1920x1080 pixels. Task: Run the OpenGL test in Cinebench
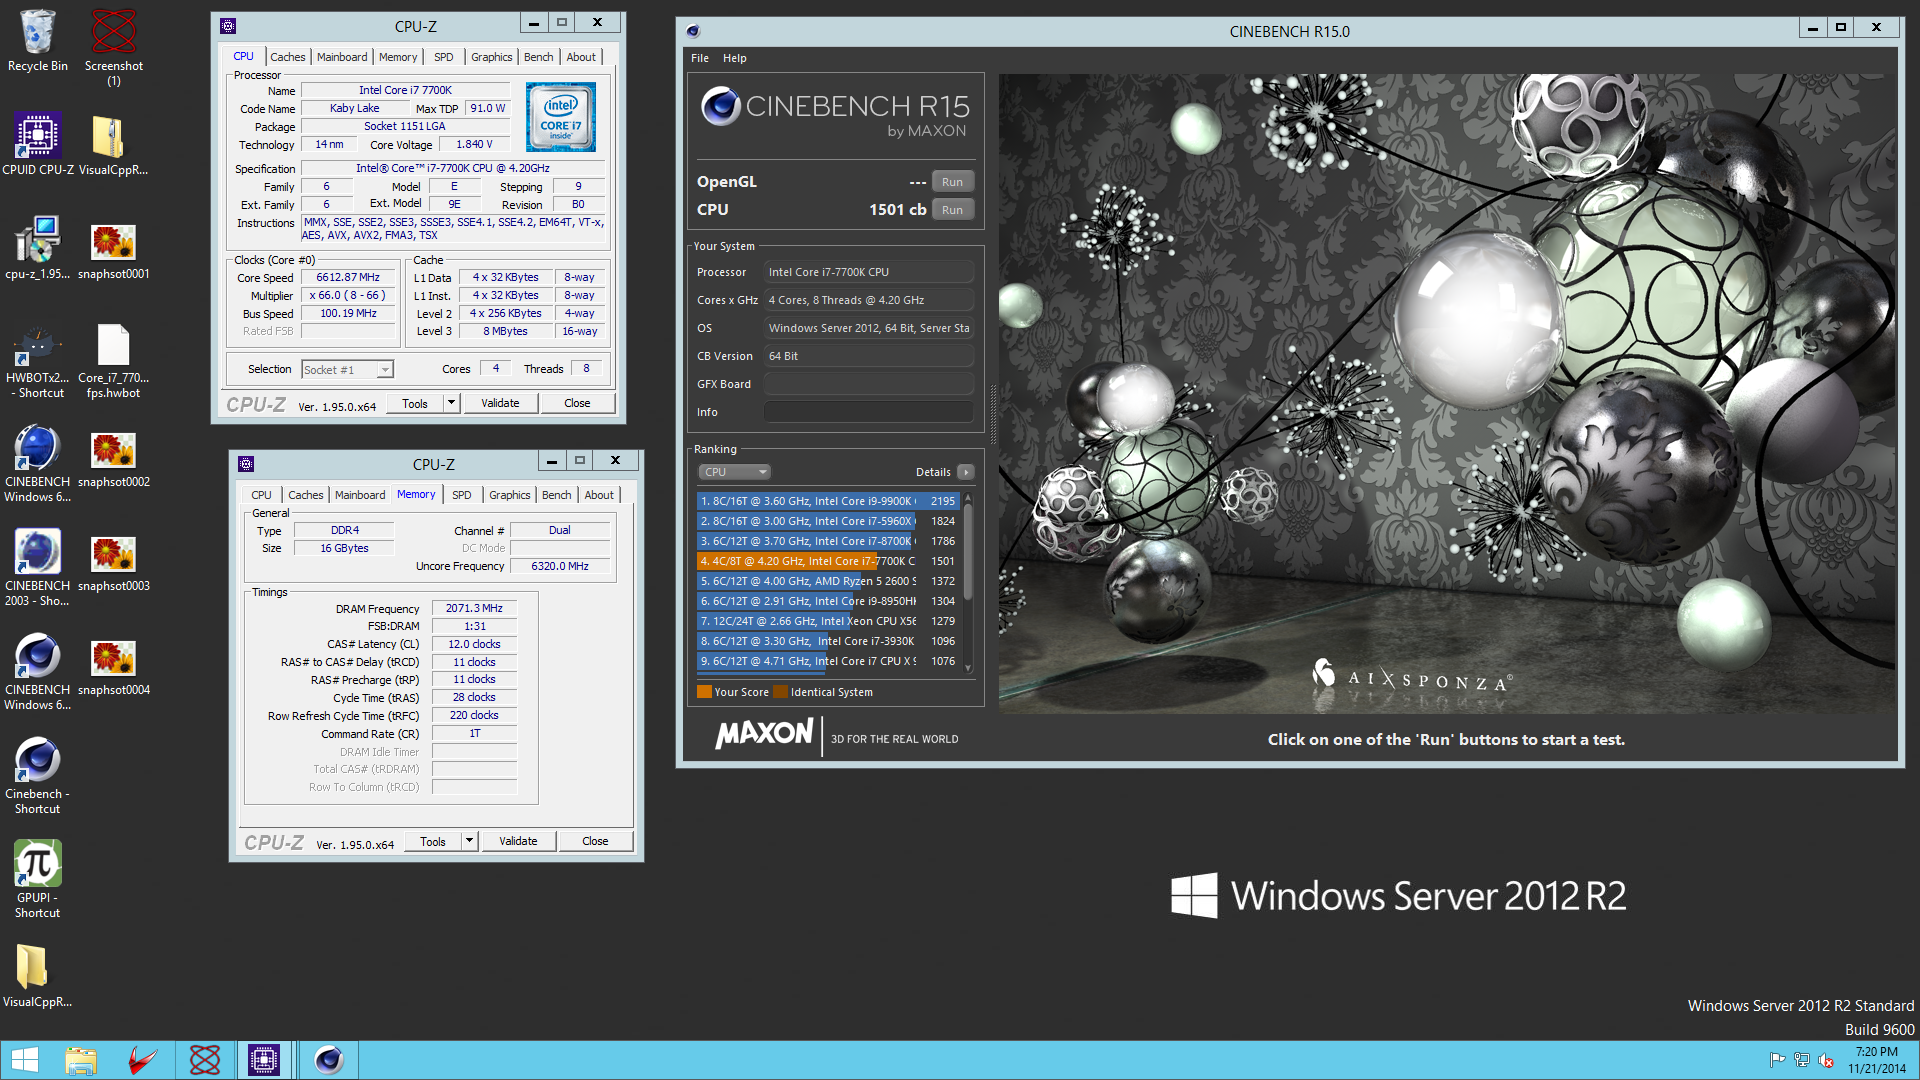[x=952, y=182]
